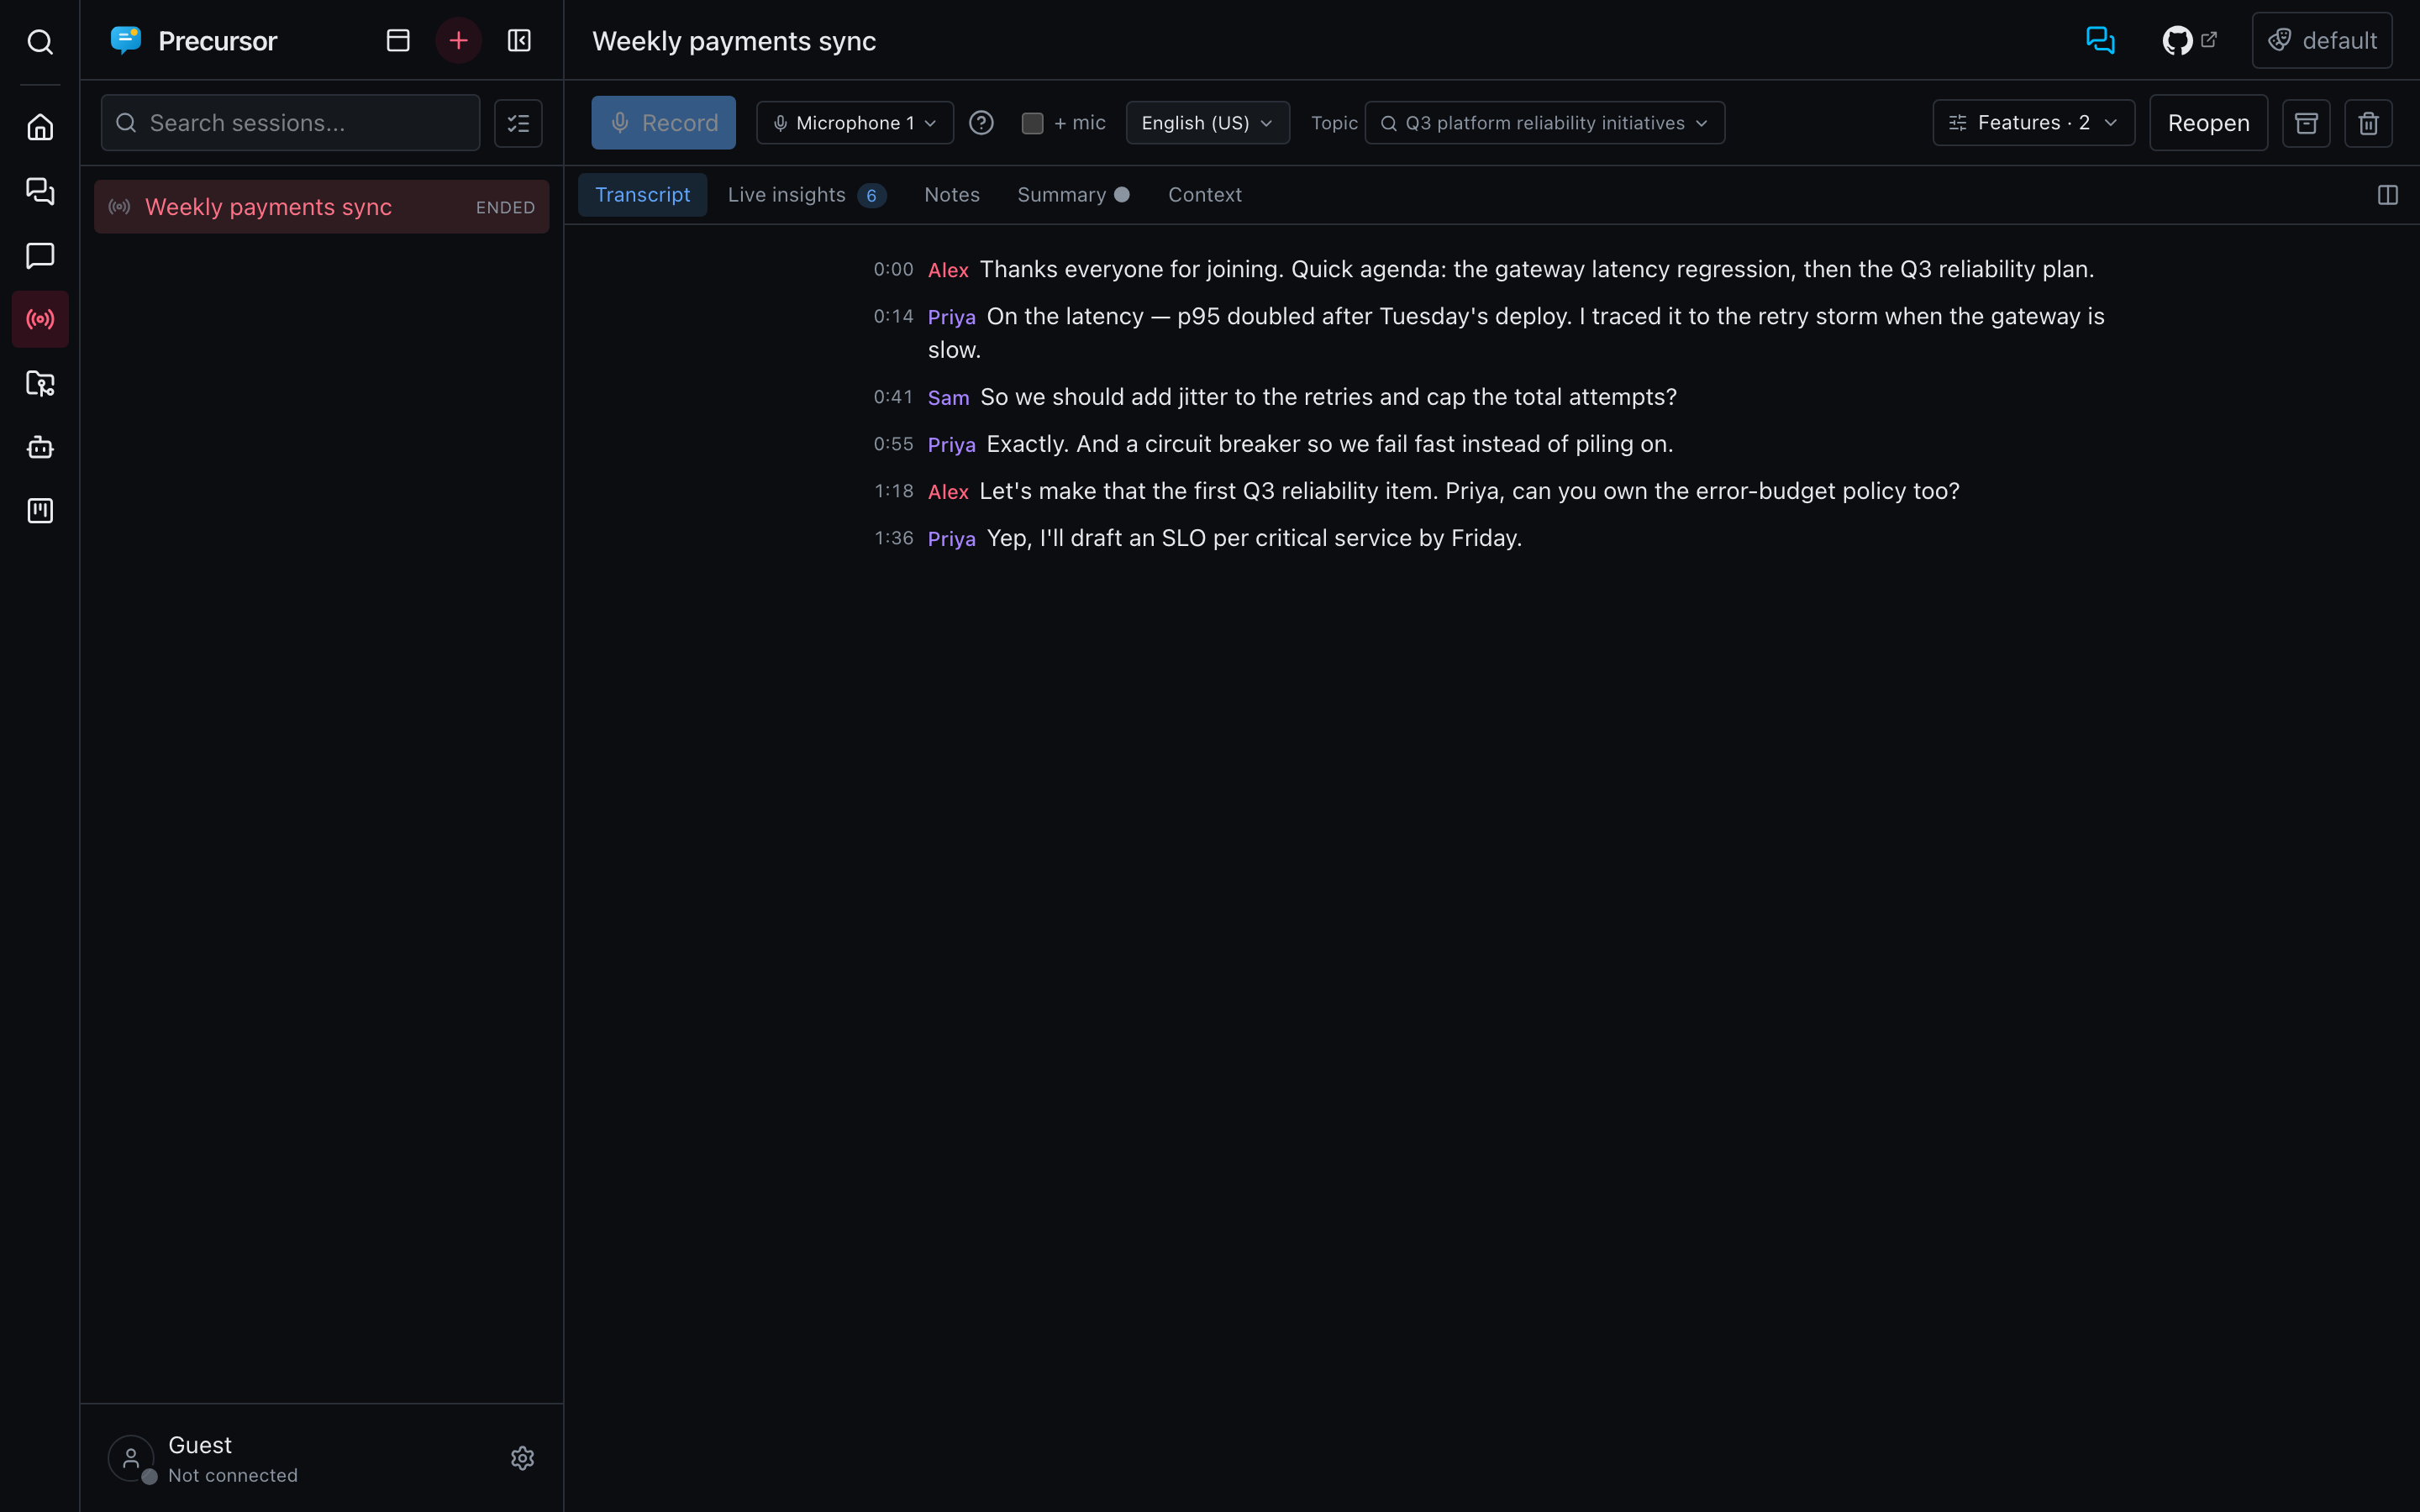Go to Home in the sidebar rail
The image size is (2420, 1512).
coord(40,127)
